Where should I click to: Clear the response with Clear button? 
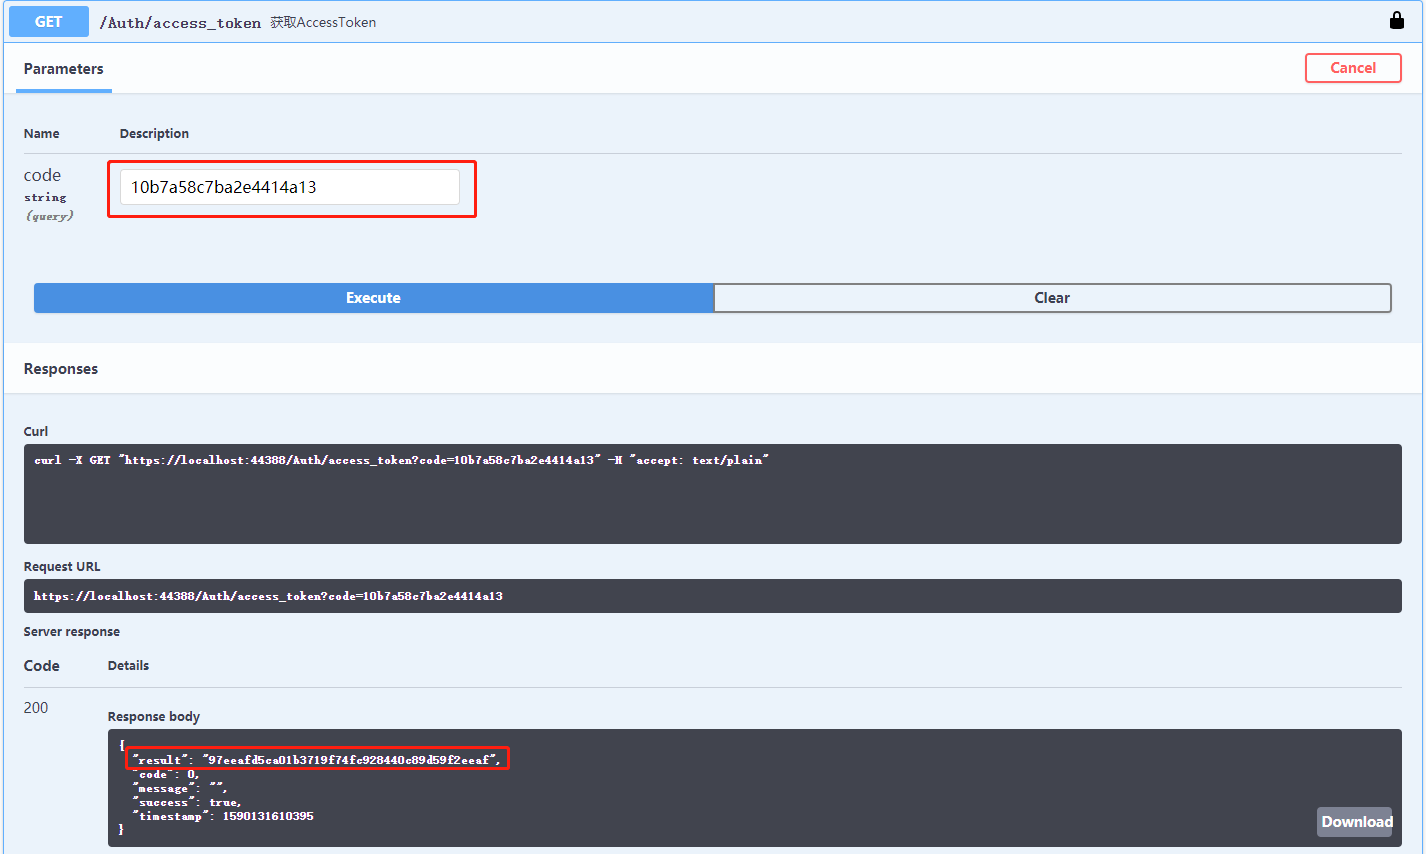(x=1052, y=298)
